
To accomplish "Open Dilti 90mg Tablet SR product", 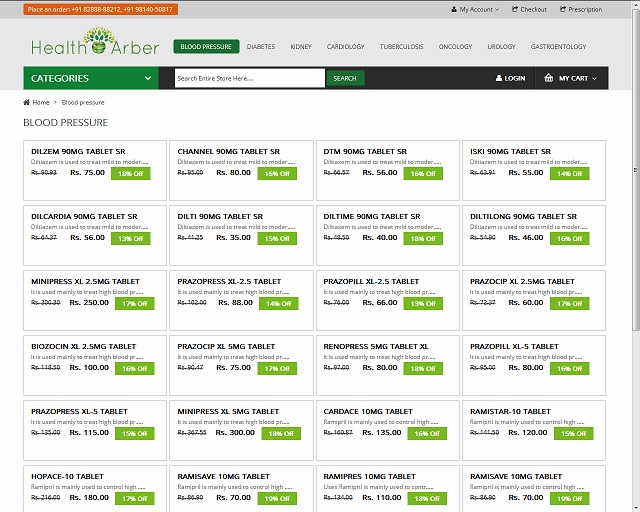I will click(220, 216).
